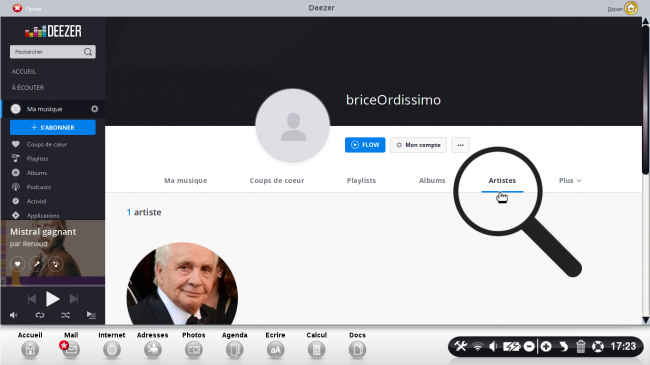Click the Albums disc icon in sidebar
Image resolution: width=650 pixels, height=365 pixels.
pos(16,173)
